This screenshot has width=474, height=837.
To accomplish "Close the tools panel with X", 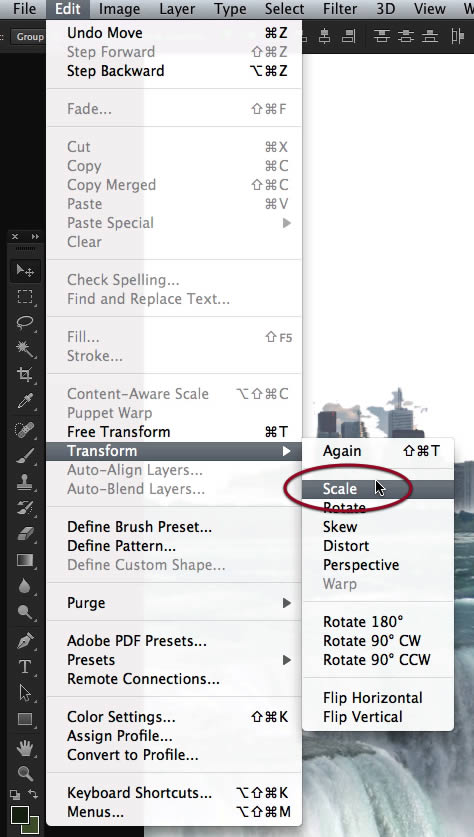I will (15, 236).
